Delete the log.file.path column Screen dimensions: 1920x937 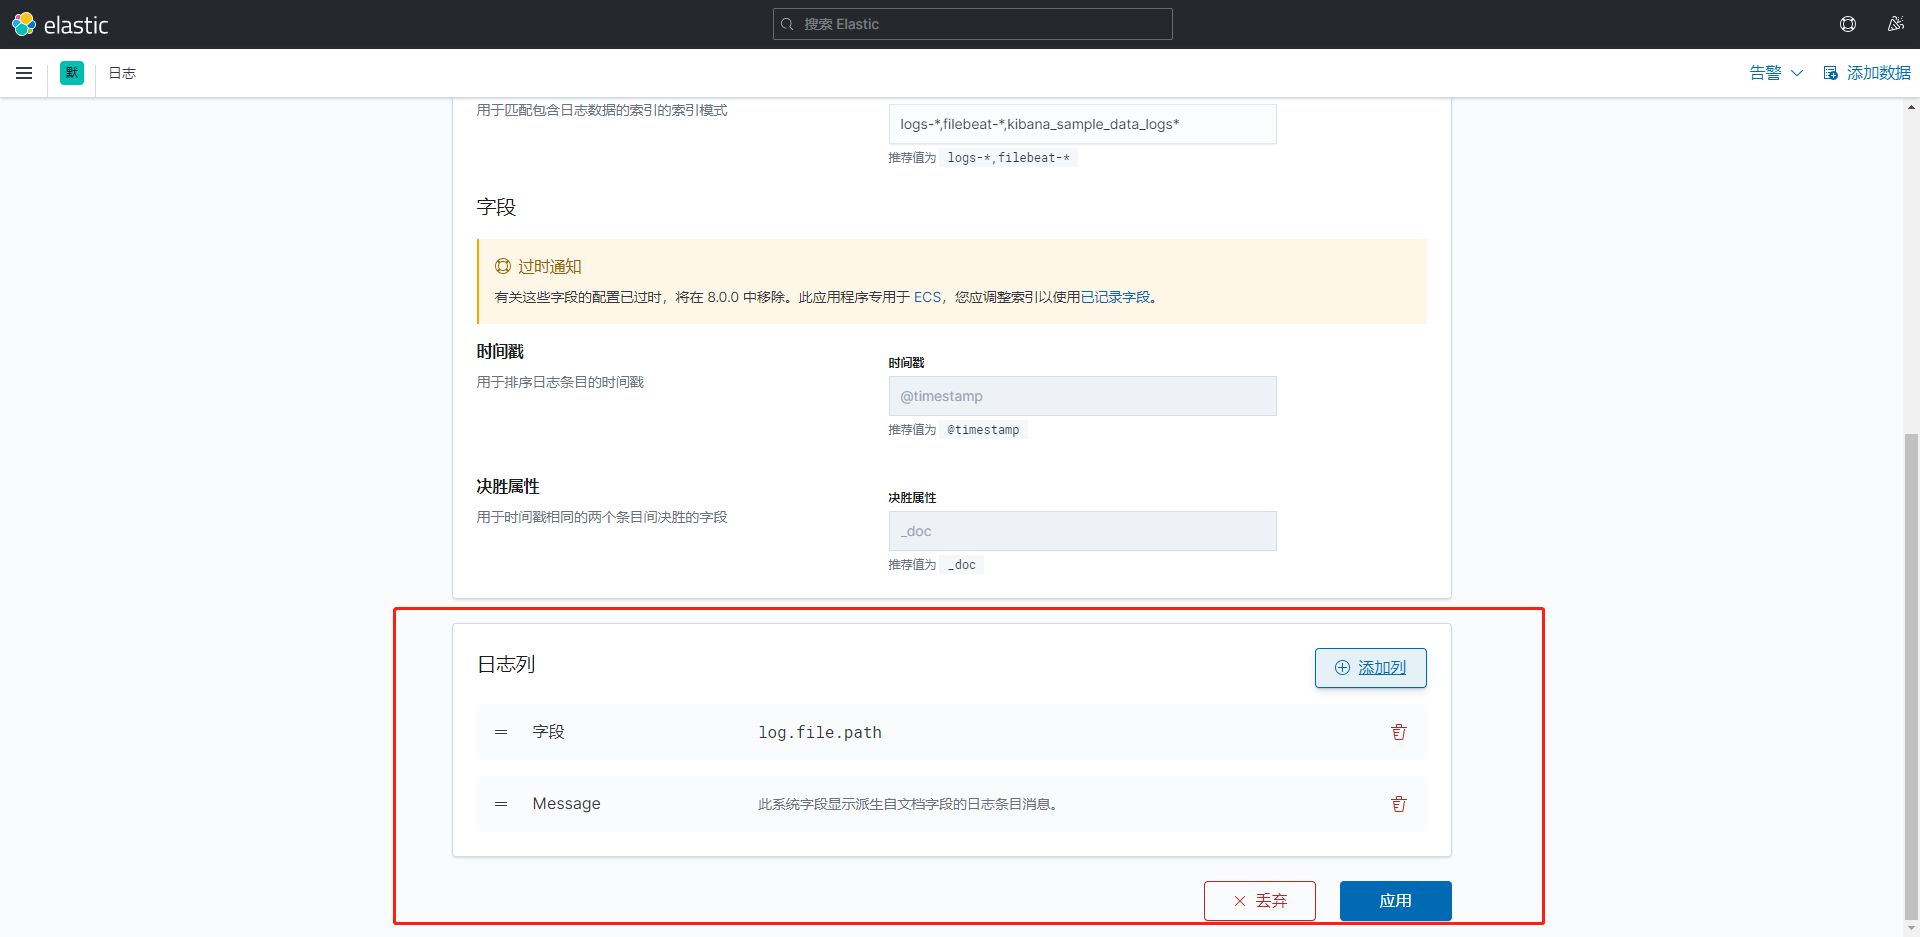(1399, 732)
